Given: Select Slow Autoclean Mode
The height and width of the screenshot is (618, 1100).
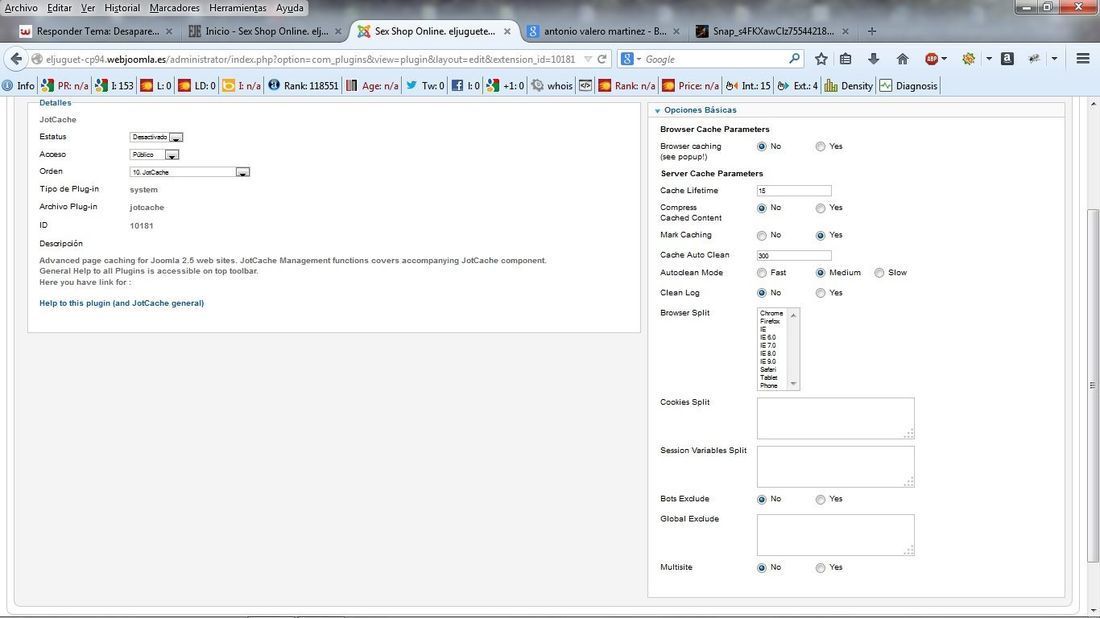Looking at the screenshot, I should point(879,273).
